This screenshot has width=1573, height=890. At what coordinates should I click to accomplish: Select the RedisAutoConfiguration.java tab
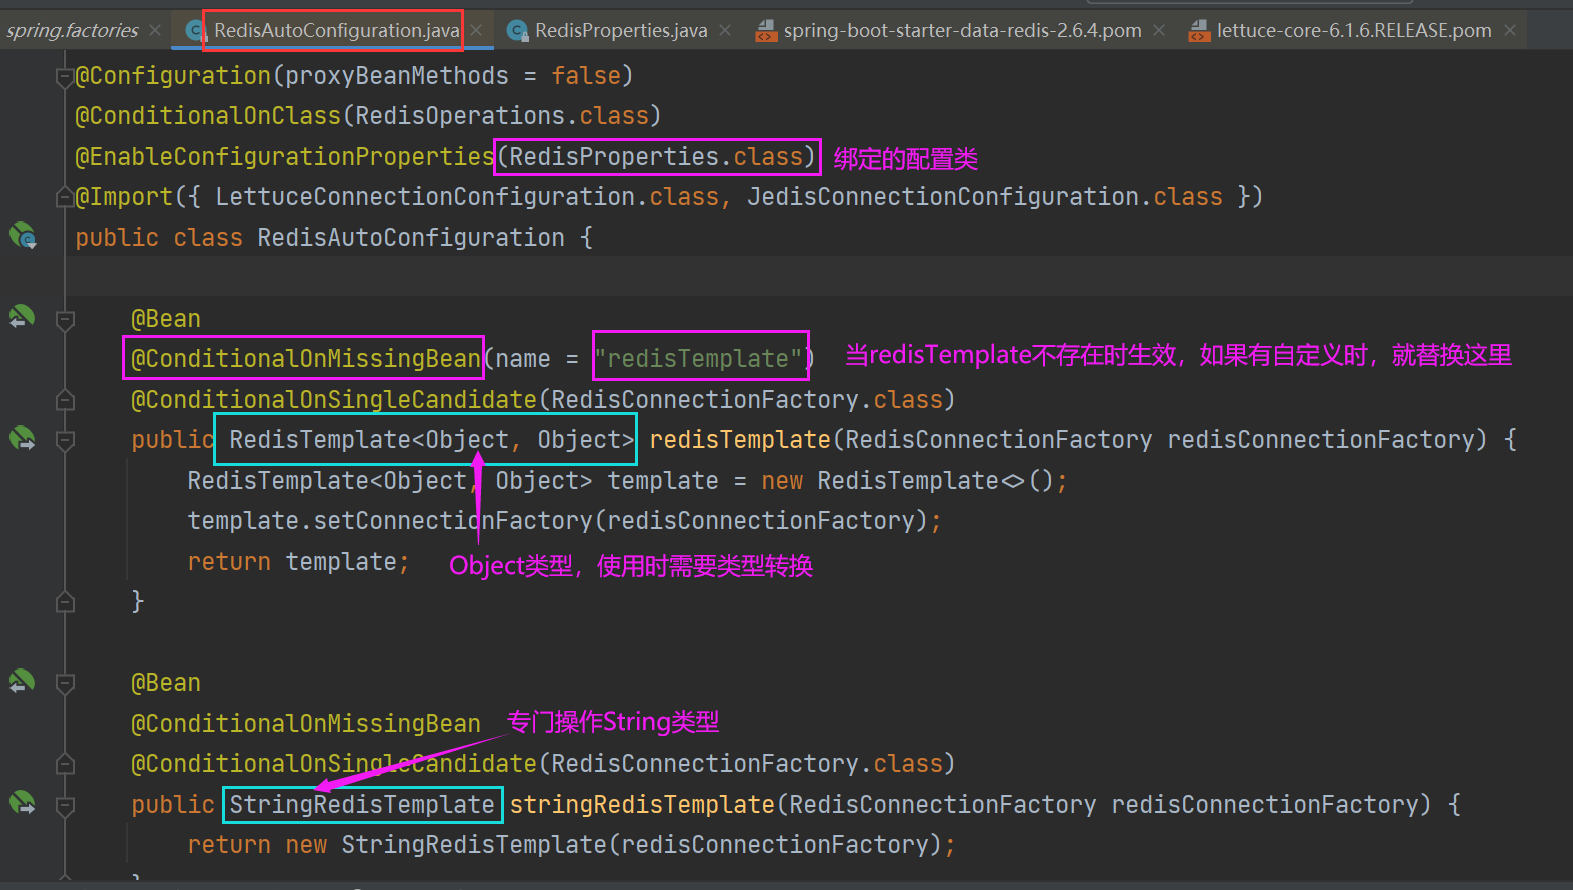point(336,31)
